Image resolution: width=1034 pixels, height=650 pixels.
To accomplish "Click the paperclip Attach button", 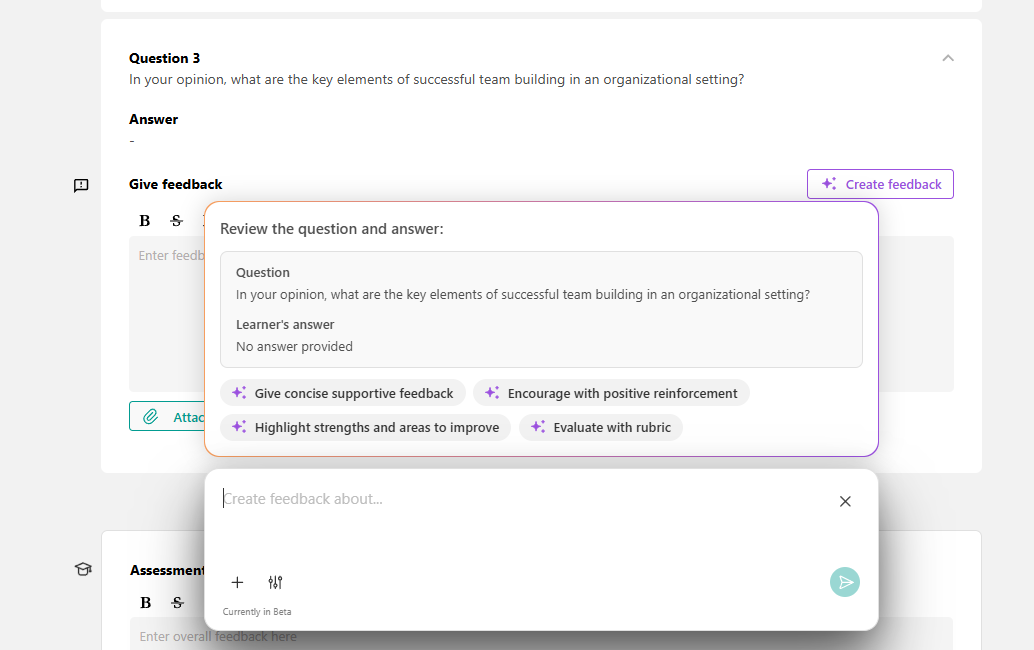I will [167, 417].
